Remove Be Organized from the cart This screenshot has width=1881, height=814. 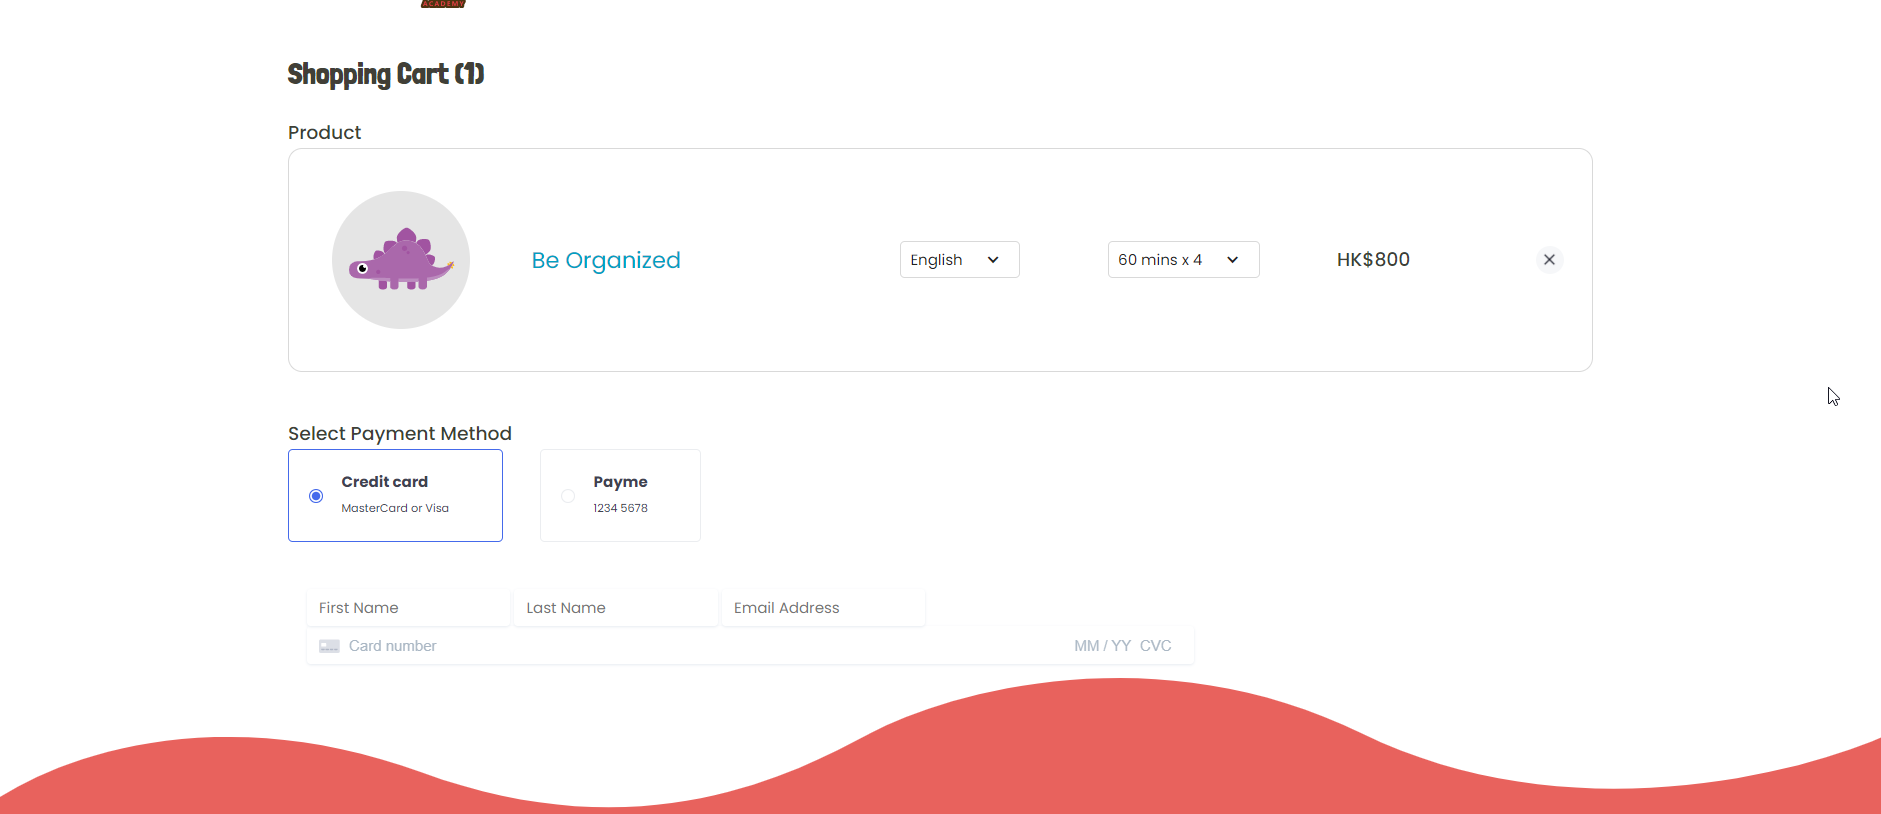(x=1549, y=260)
